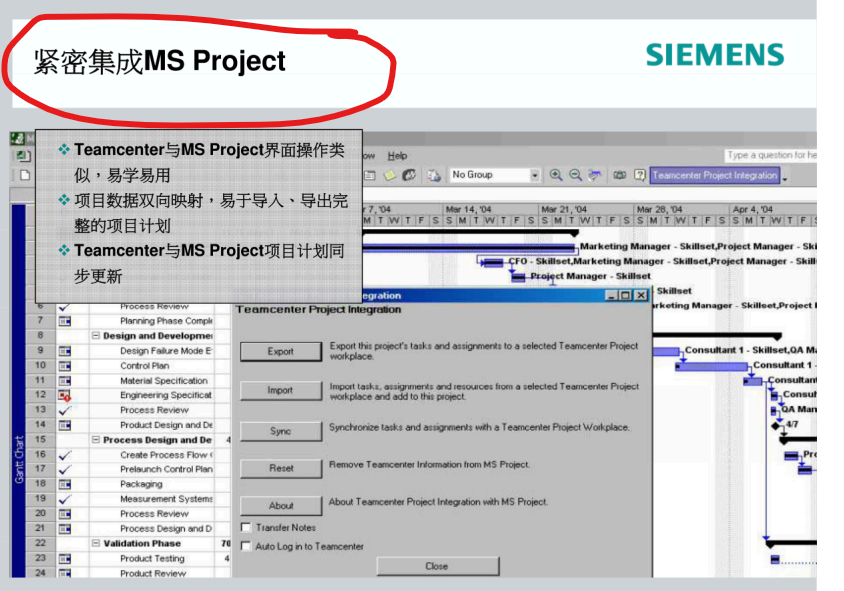The width and height of the screenshot is (844, 591).
Task: Select the Control Plan task row
Action: click(x=145, y=366)
